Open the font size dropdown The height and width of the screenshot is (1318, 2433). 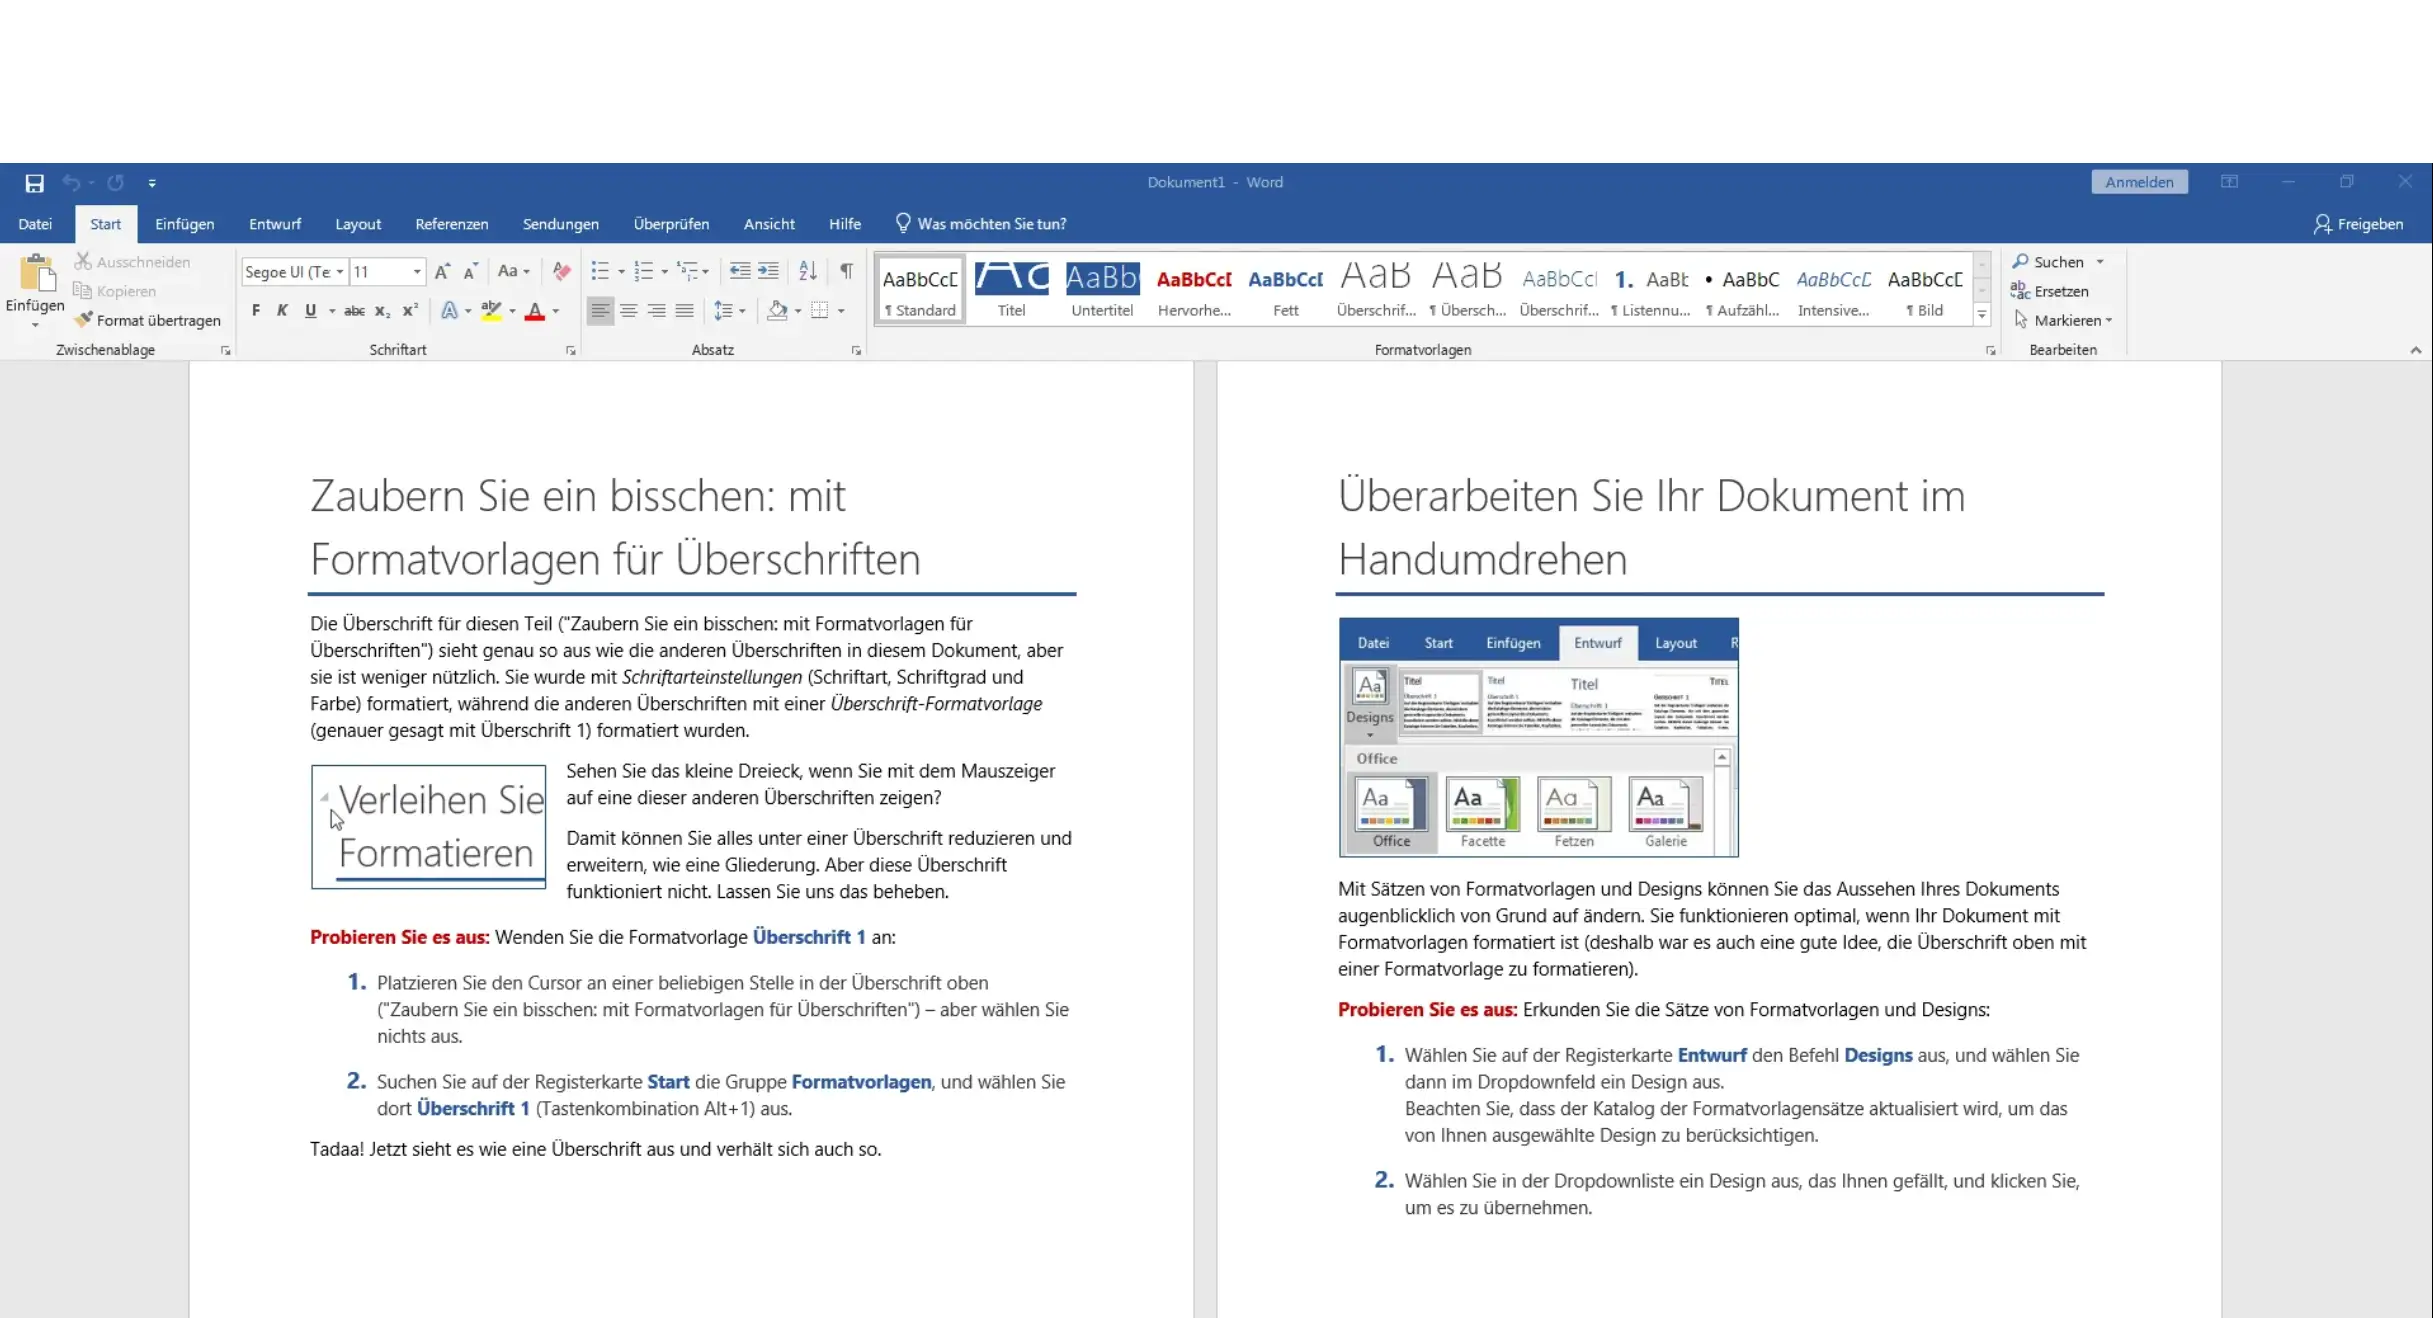[x=417, y=272]
